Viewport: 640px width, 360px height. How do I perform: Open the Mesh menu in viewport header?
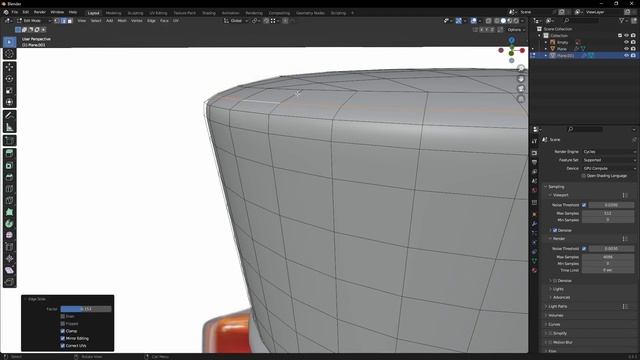point(122,20)
